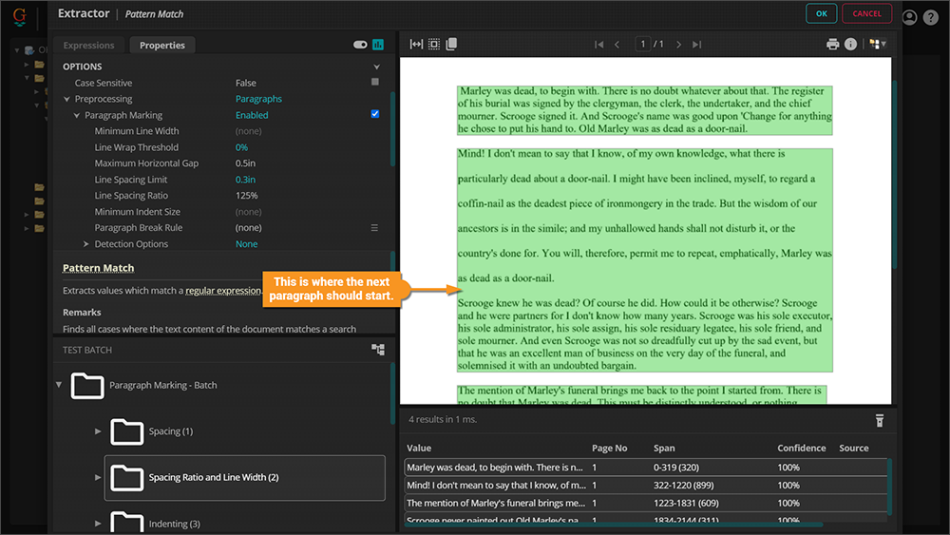Collapse the Preprocessing property
Viewport: 950px width, 535px height.
click(x=67, y=99)
